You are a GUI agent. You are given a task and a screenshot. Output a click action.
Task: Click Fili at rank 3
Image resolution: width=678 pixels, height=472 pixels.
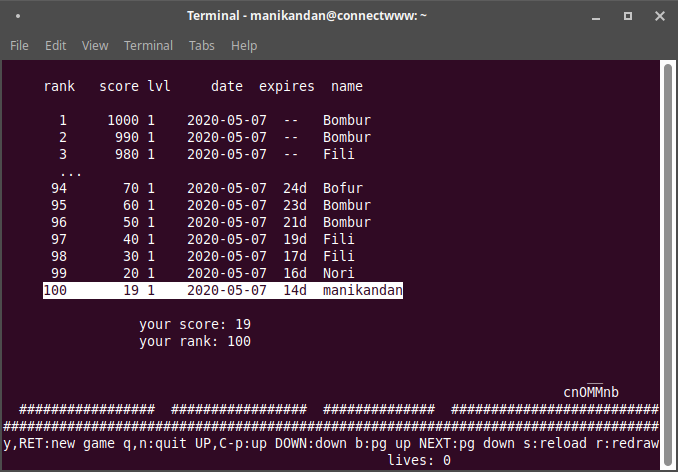pyautogui.click(x=339, y=154)
